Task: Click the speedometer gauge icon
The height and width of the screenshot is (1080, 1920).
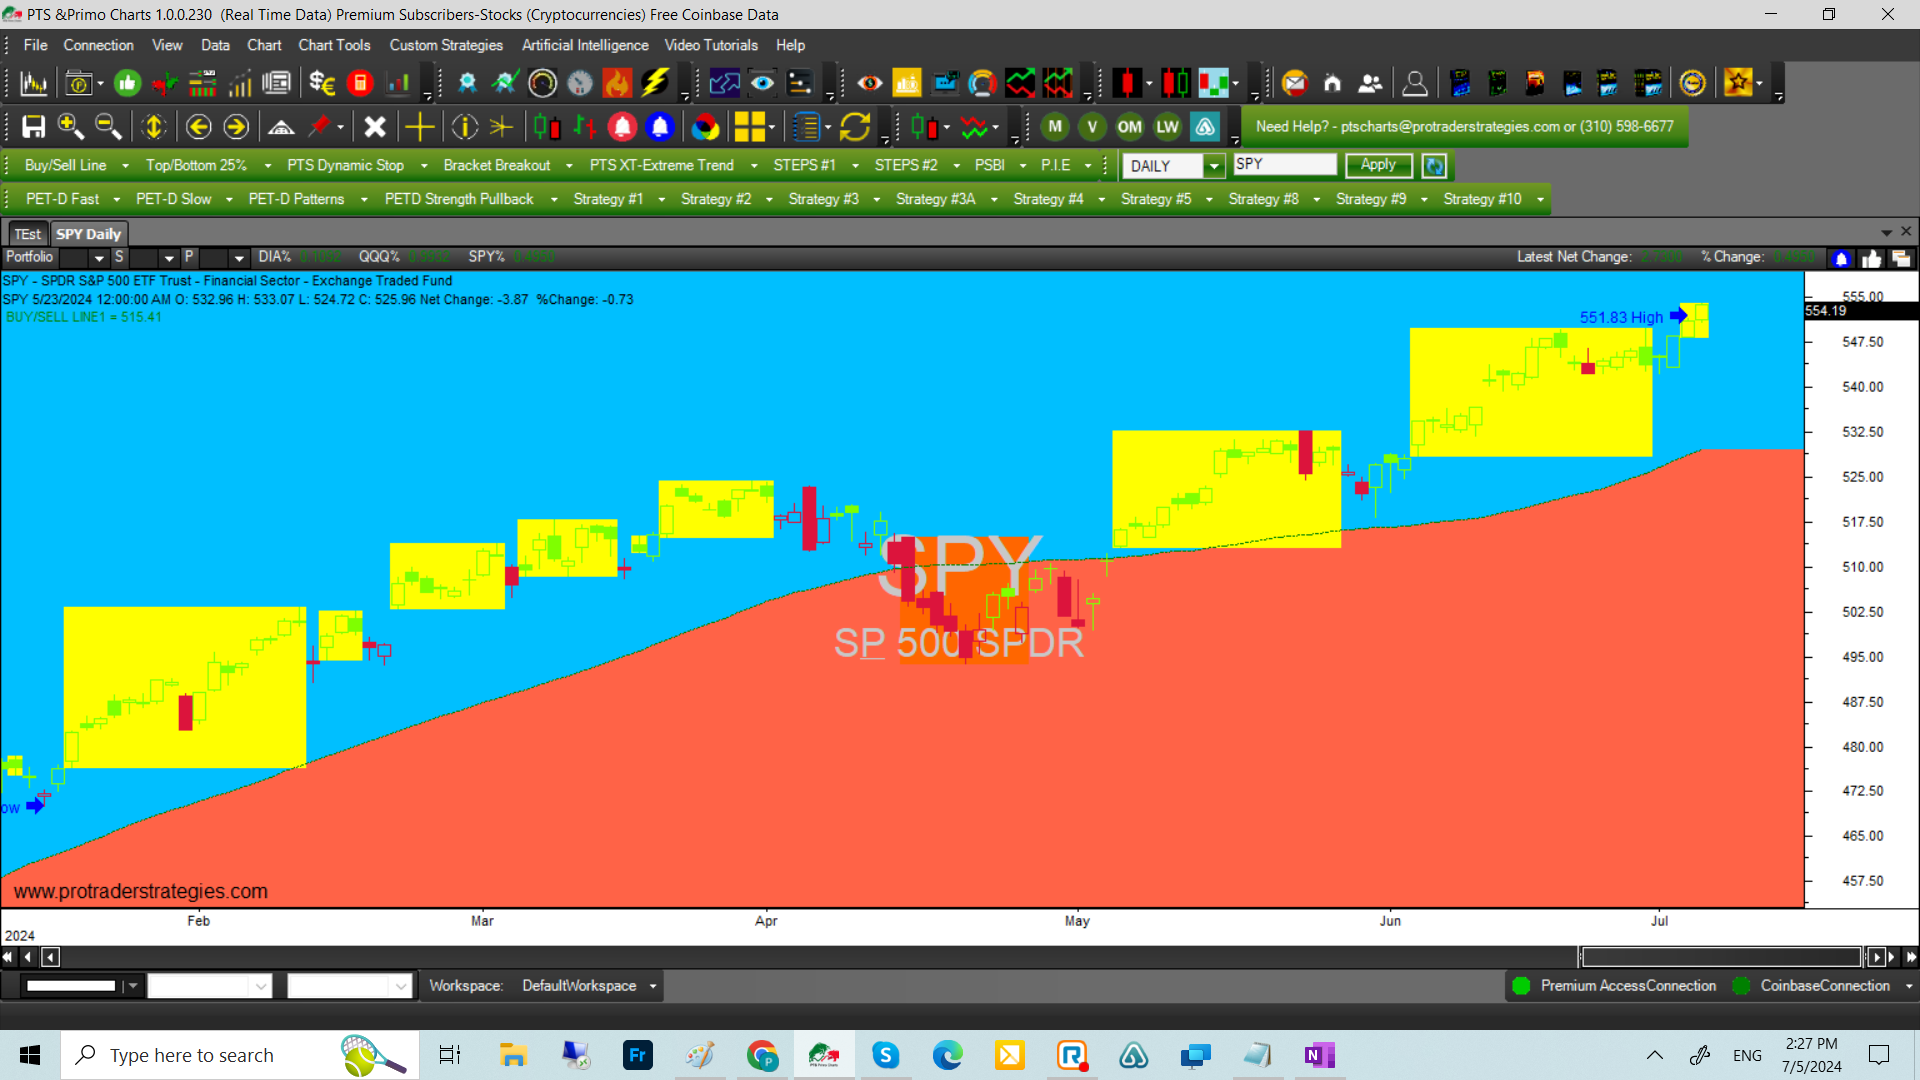Action: tap(542, 83)
